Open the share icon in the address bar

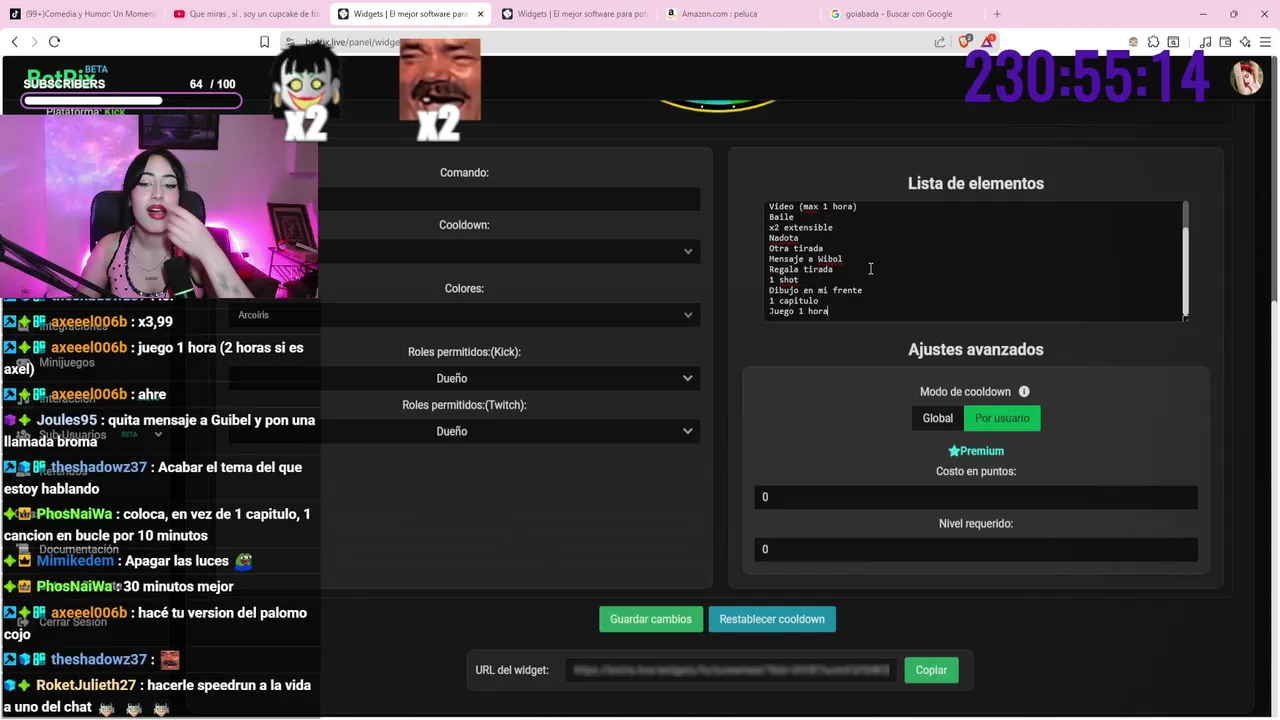click(x=940, y=42)
